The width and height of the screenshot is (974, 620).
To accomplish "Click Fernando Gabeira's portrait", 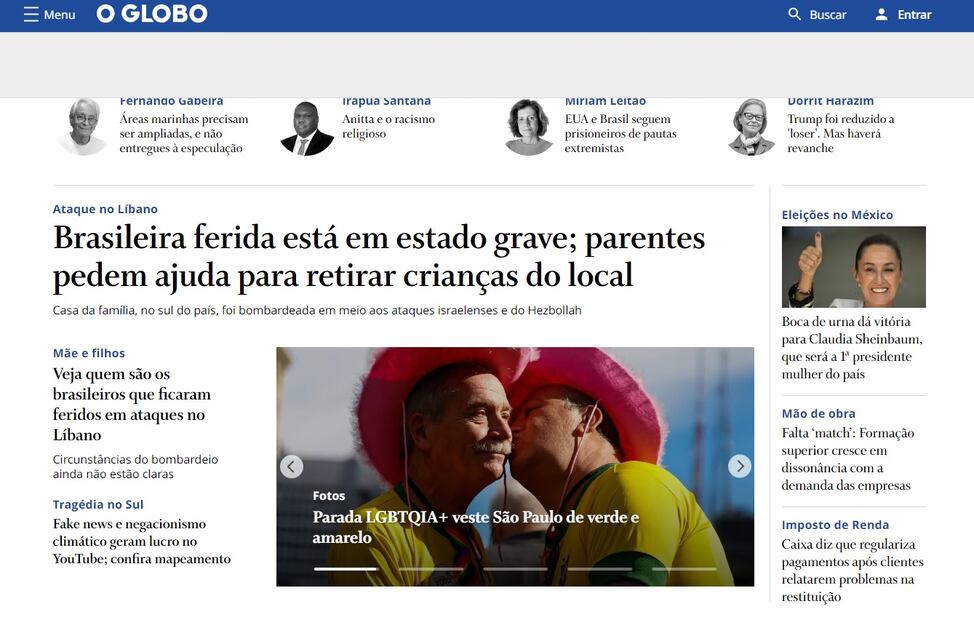I will click(x=83, y=127).
